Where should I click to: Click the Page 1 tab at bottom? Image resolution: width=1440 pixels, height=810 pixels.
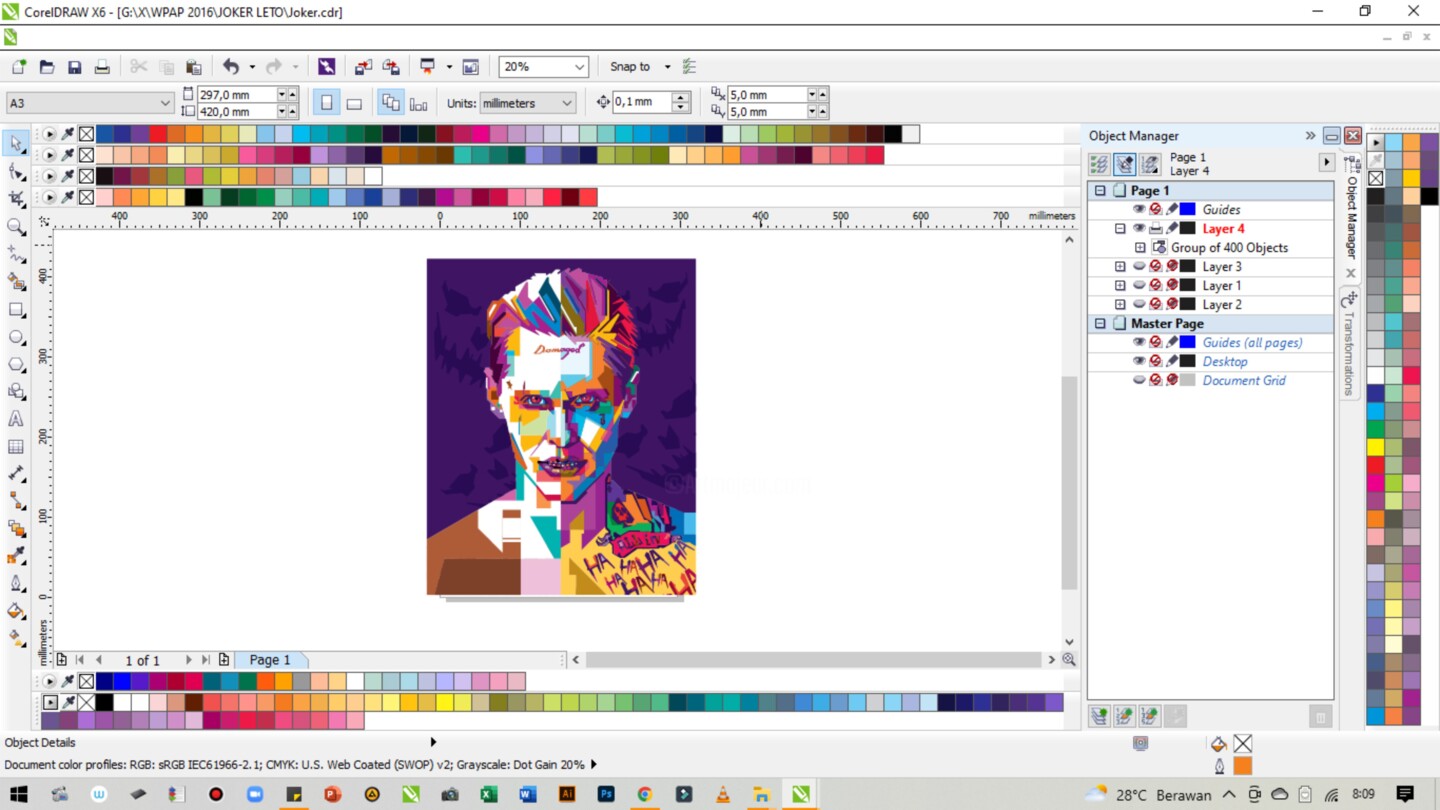(x=270, y=660)
